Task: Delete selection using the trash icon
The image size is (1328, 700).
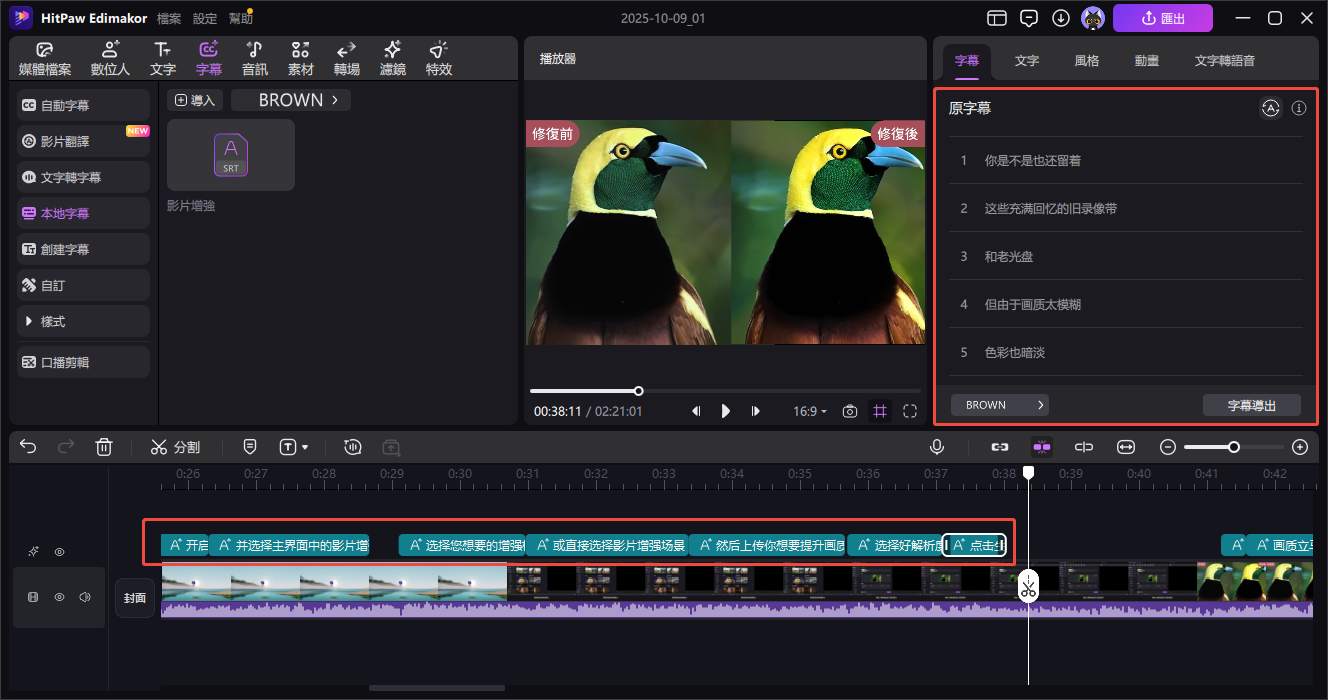Action: (x=104, y=447)
